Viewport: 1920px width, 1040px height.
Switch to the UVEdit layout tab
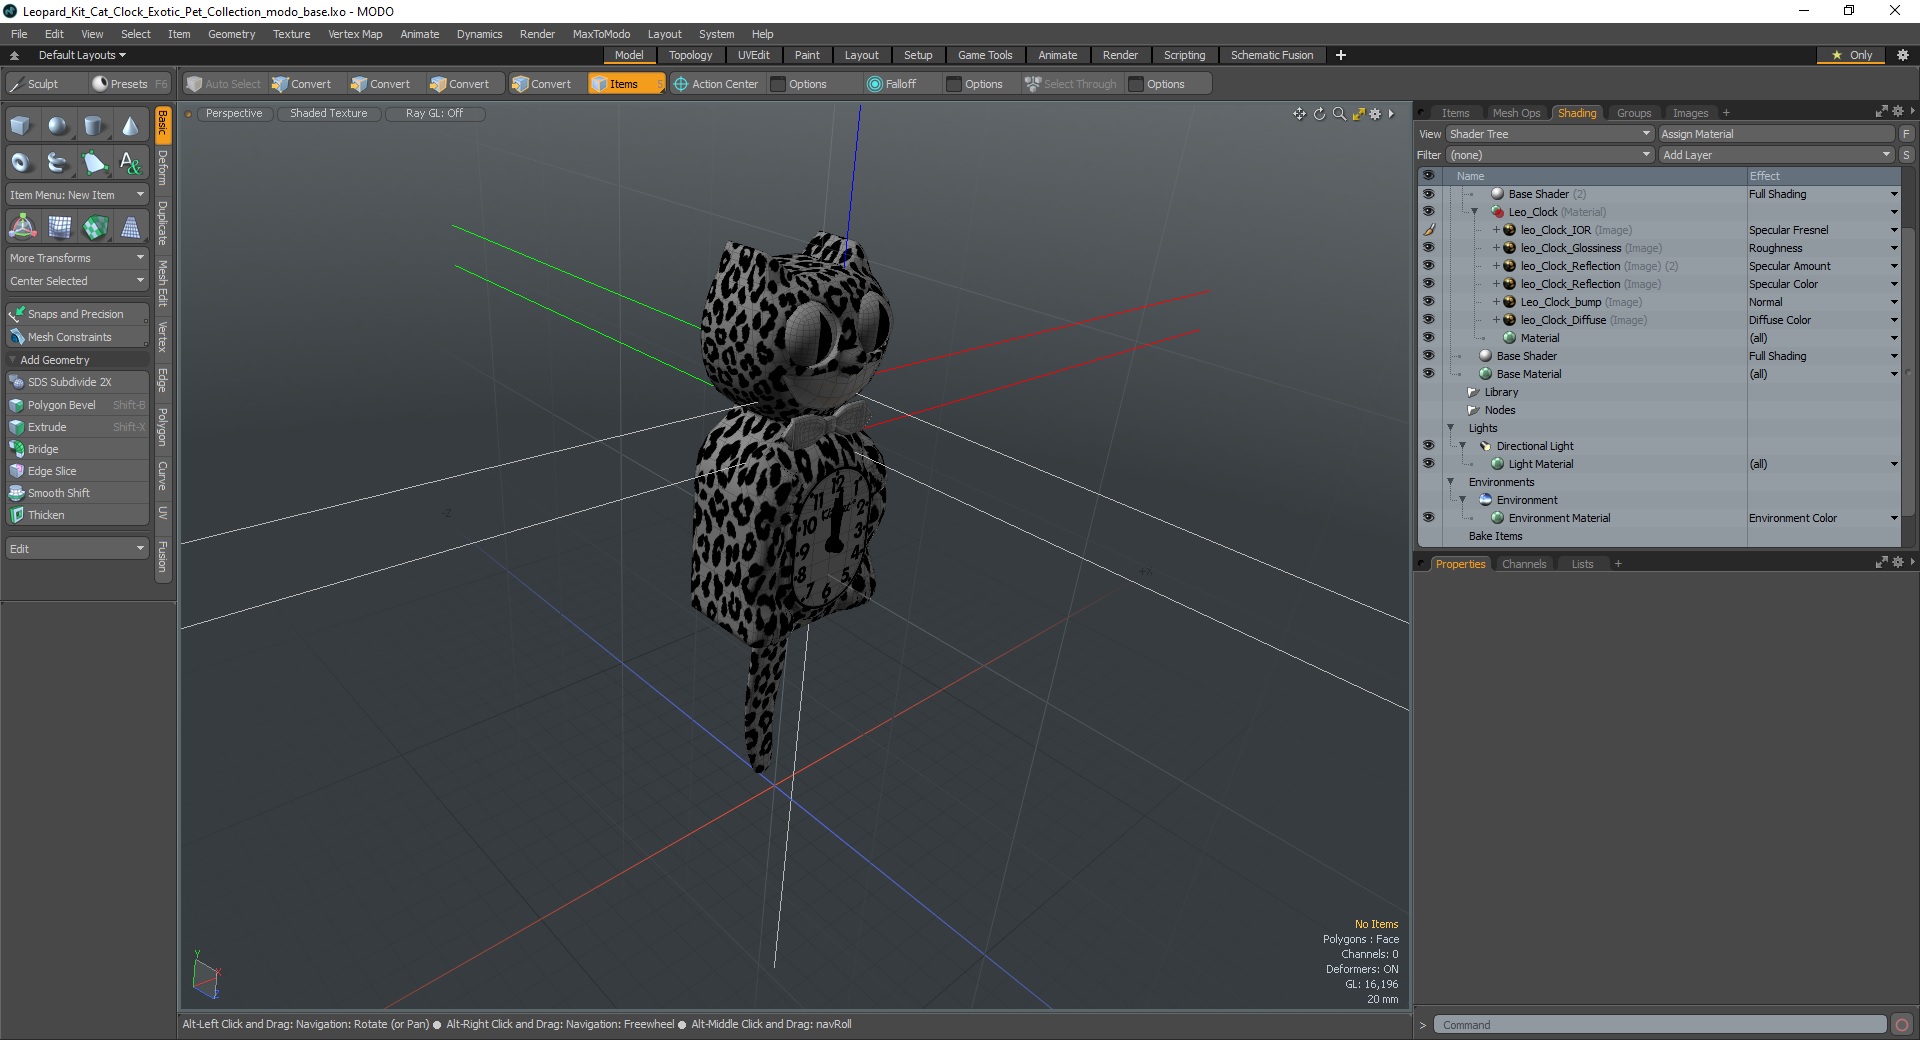click(x=753, y=55)
